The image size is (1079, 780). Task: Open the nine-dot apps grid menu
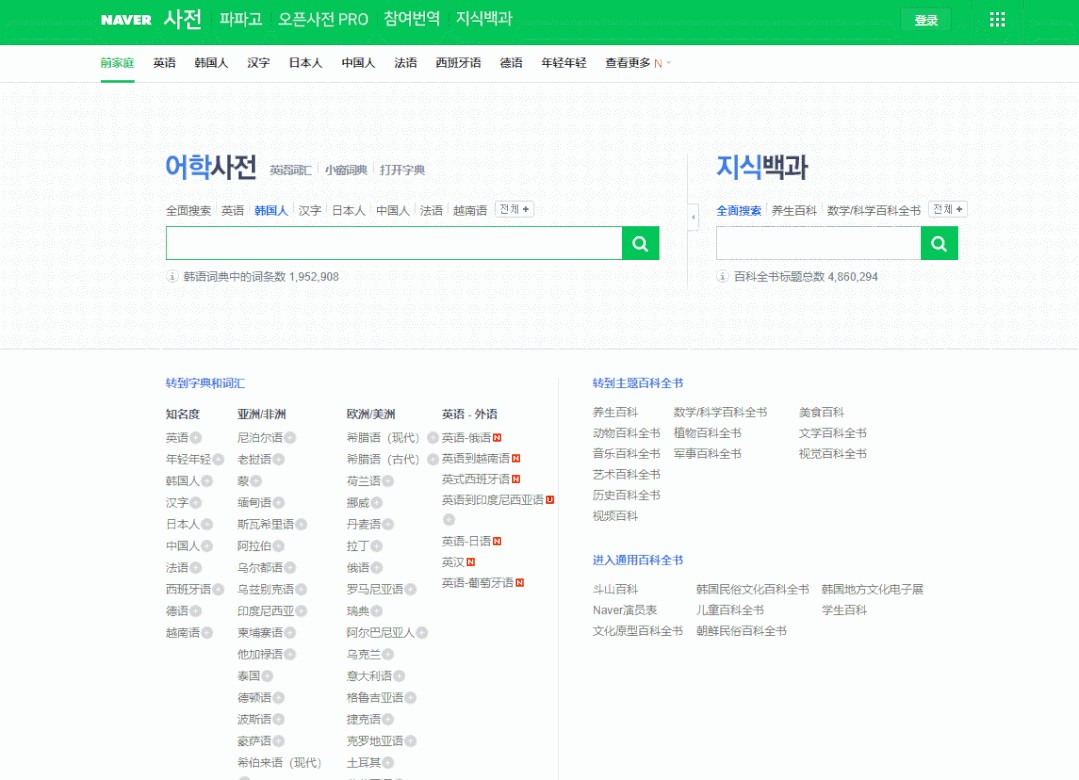[x=997, y=20]
